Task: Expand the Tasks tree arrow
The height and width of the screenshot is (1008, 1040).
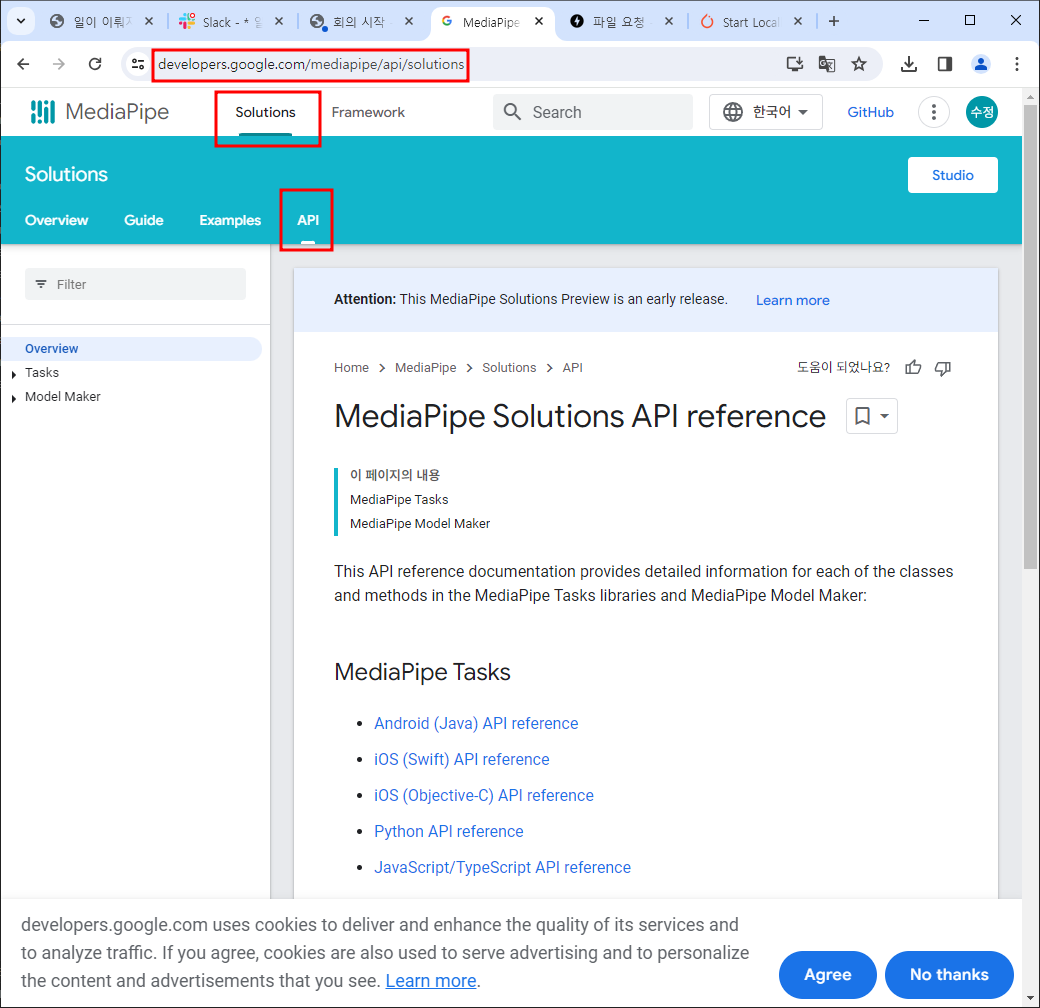Action: coord(14,375)
